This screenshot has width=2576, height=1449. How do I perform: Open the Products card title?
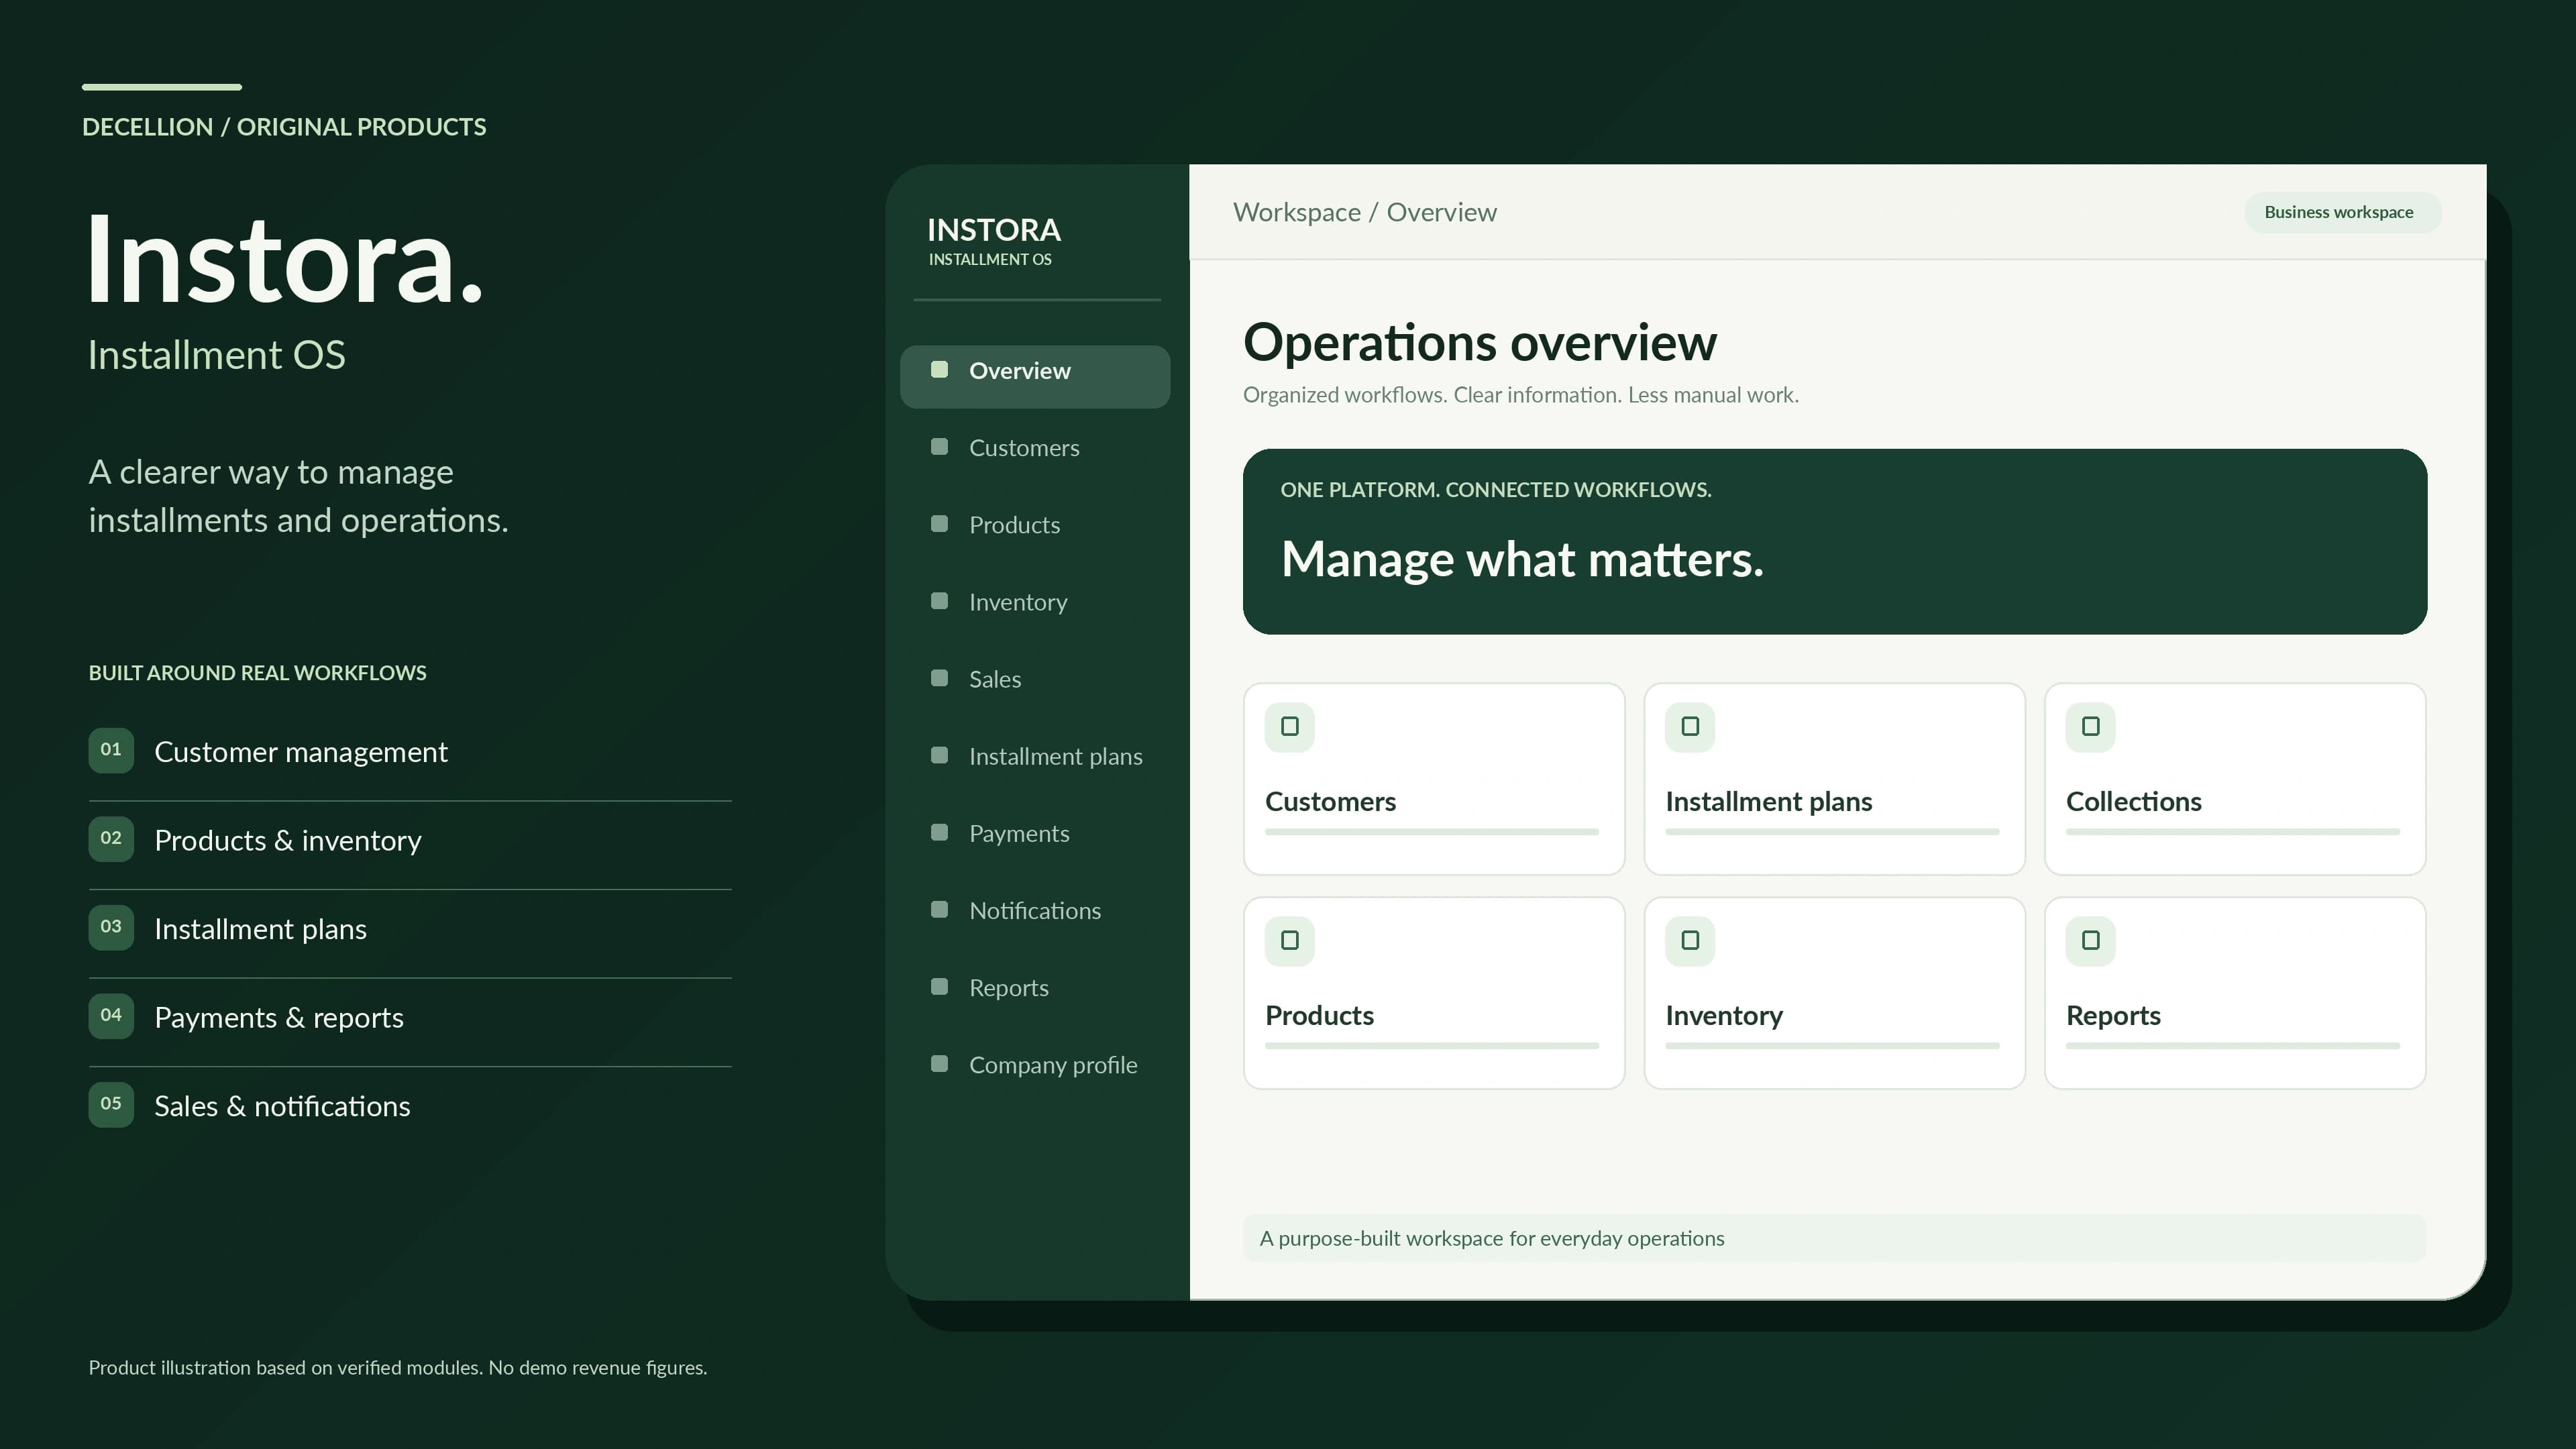tap(1319, 1016)
